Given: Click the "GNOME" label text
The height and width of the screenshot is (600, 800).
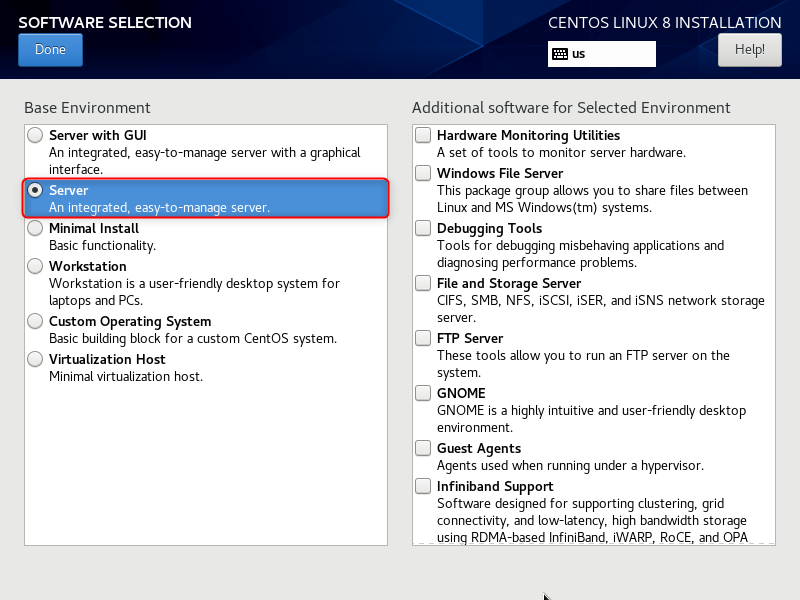Looking at the screenshot, I should coord(461,393).
